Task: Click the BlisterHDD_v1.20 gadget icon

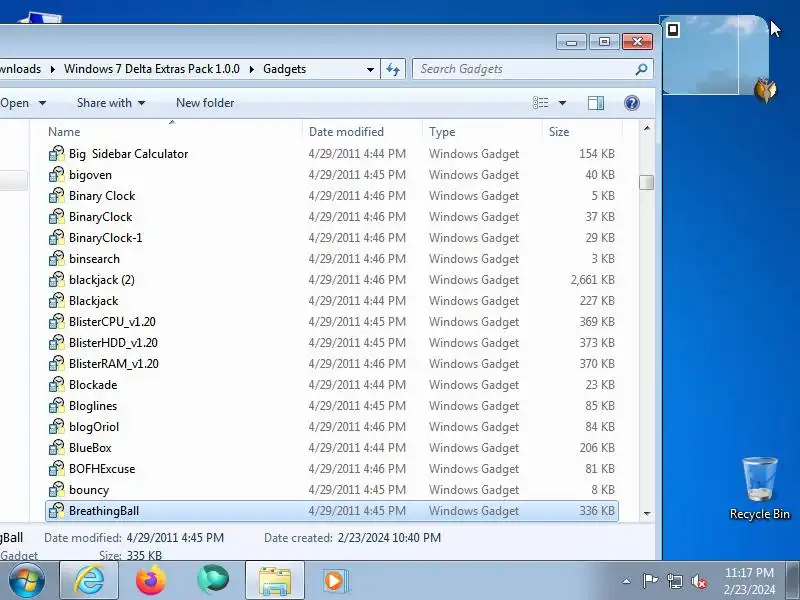Action: 57,342
